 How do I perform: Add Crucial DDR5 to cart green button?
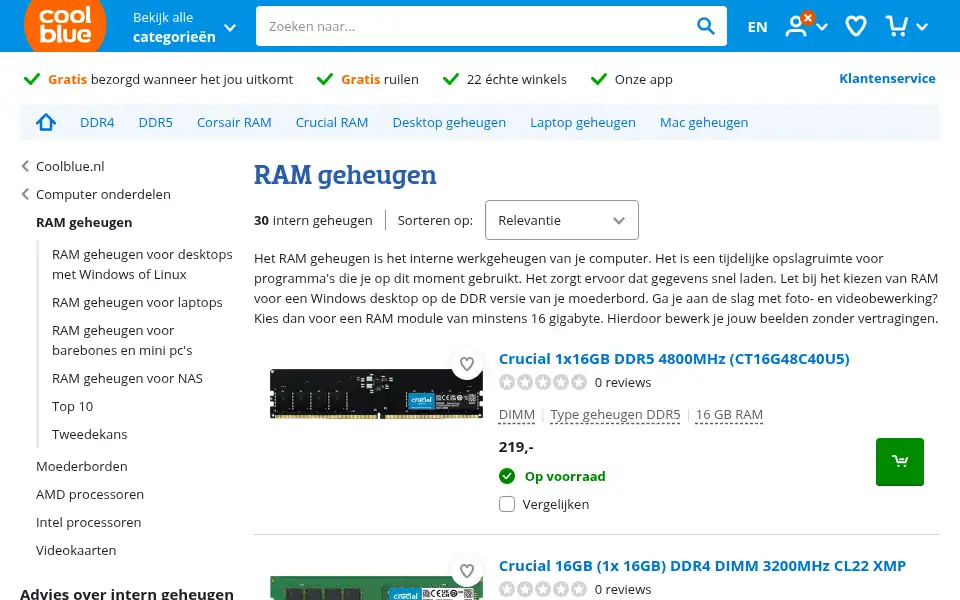(899, 462)
